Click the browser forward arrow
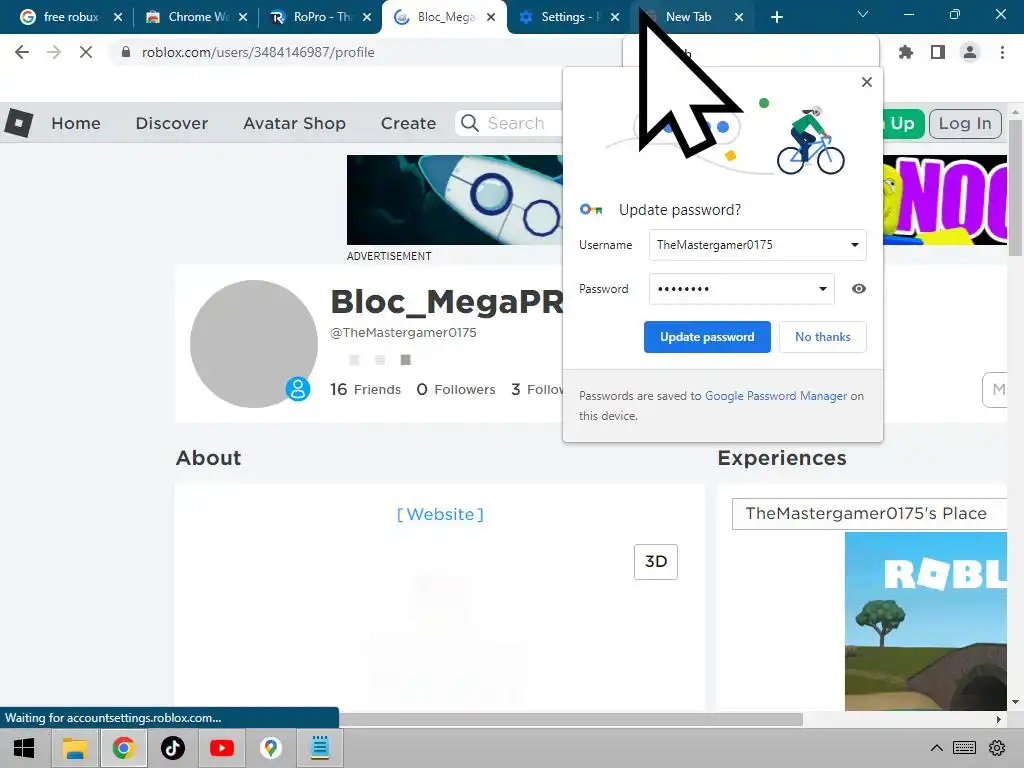 tap(54, 52)
